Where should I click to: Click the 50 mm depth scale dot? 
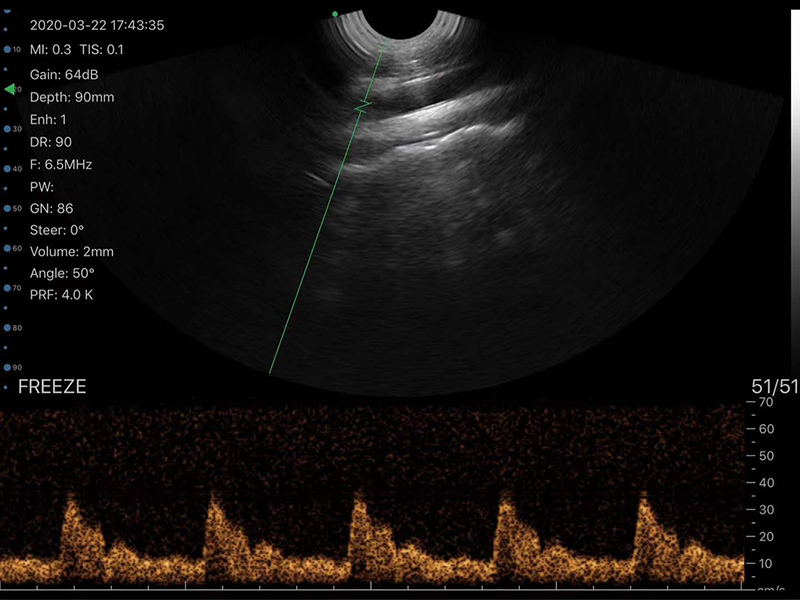(x=8, y=209)
